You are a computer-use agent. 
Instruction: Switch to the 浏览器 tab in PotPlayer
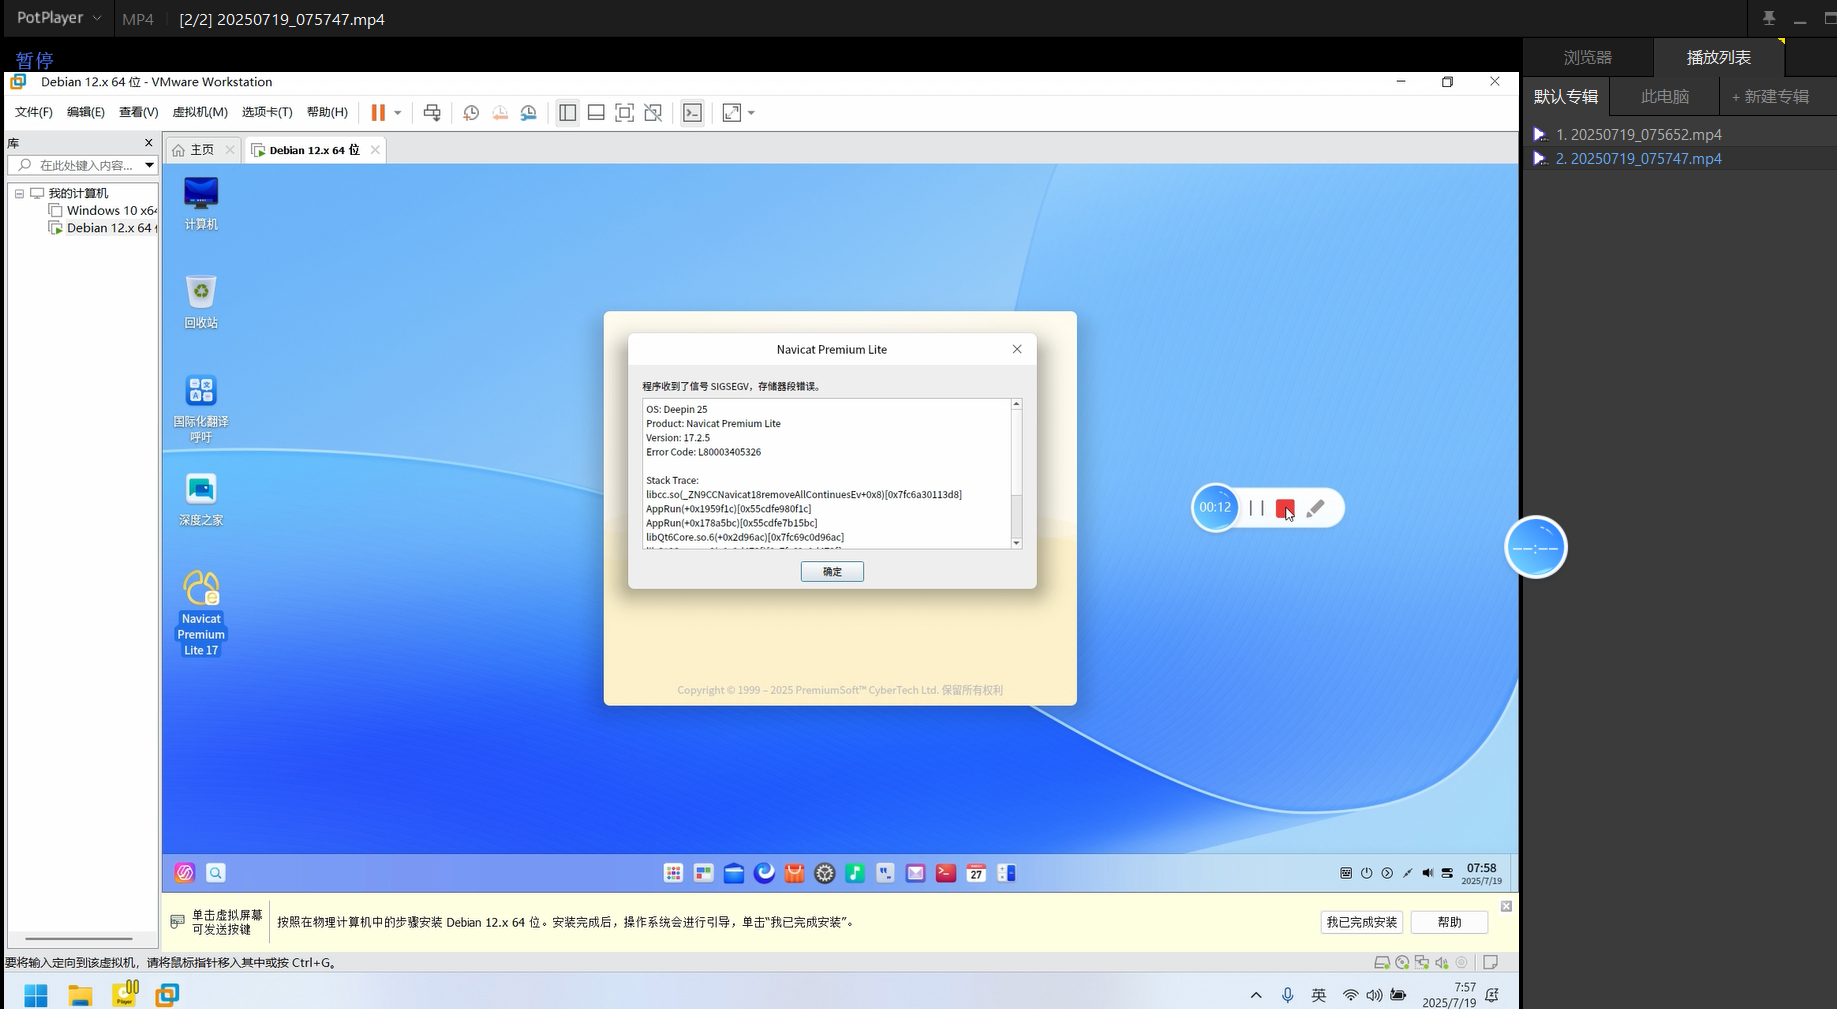tap(1588, 58)
